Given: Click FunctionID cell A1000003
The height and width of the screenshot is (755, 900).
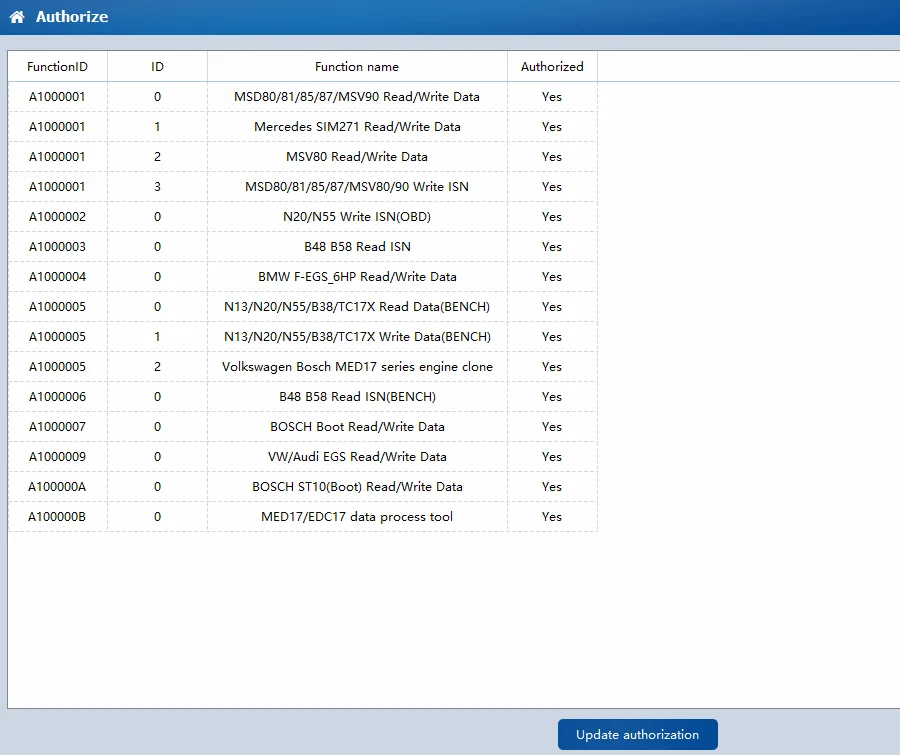Looking at the screenshot, I should (x=57, y=247).
